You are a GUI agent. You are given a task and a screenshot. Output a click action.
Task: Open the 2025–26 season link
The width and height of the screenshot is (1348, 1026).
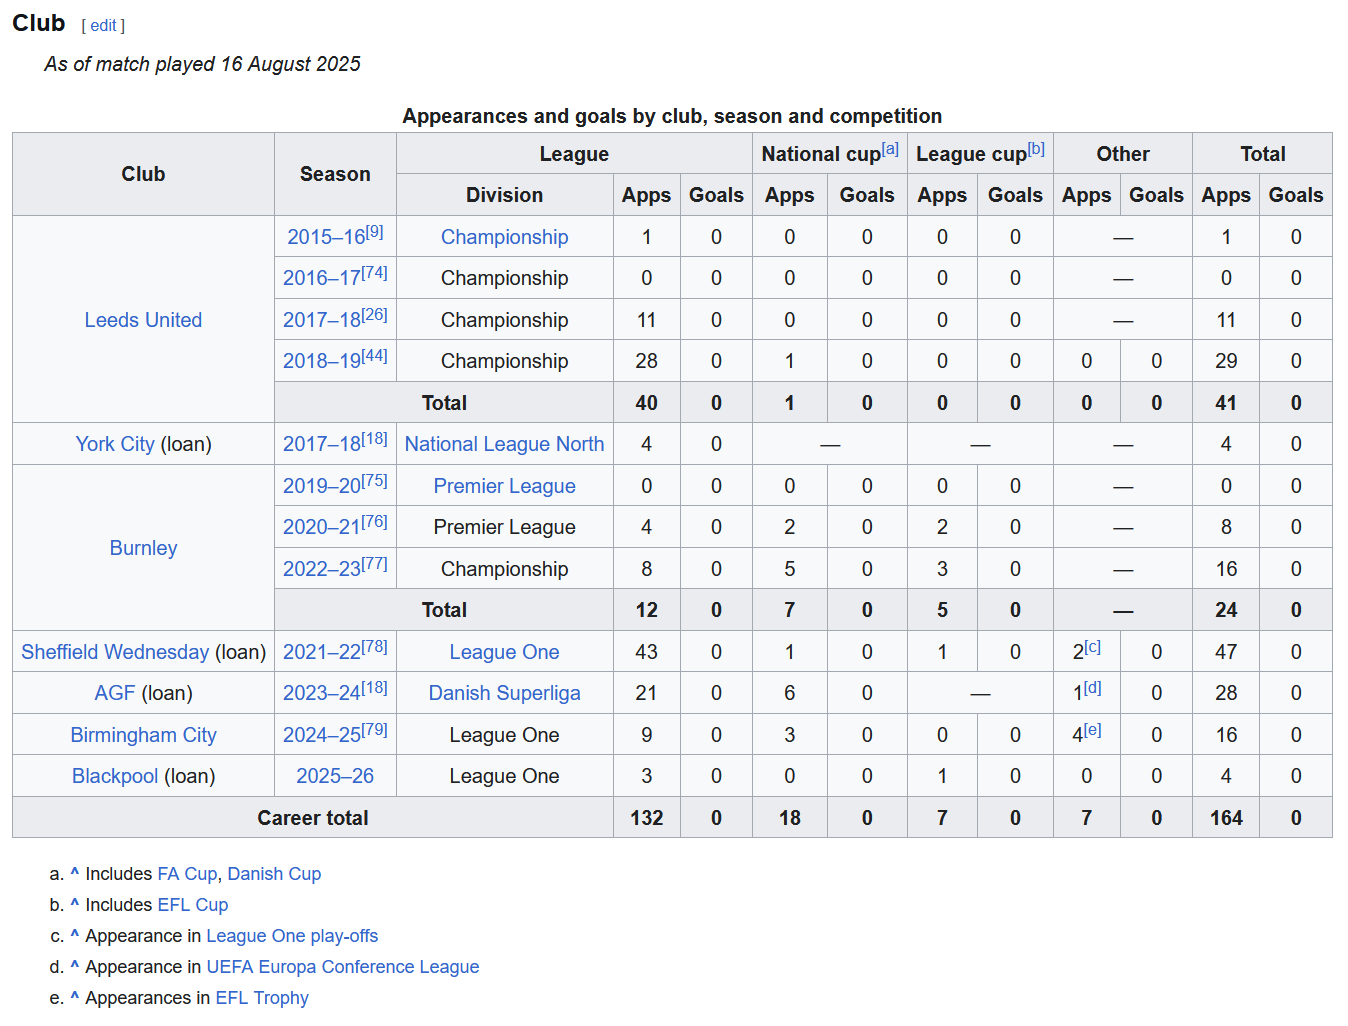click(x=335, y=776)
